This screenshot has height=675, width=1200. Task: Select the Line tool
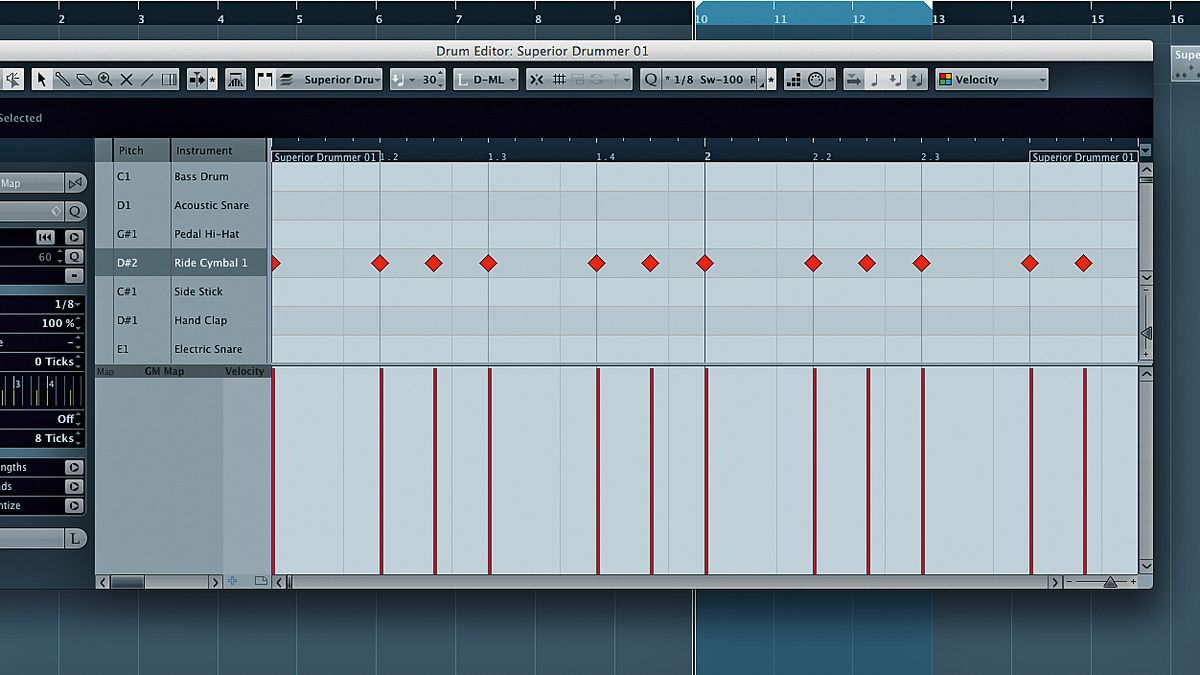click(149, 78)
